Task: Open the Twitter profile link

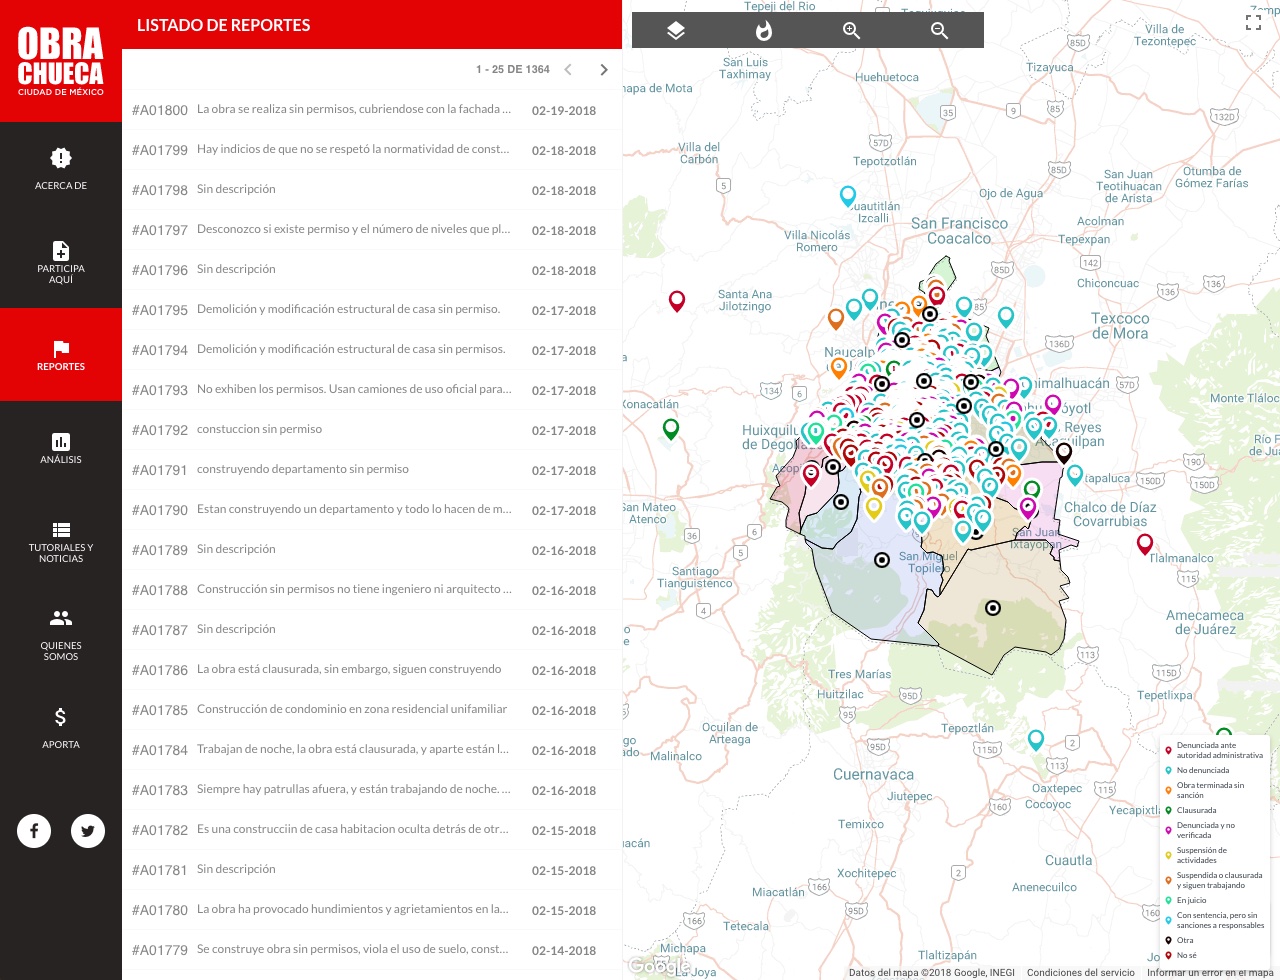Action: point(88,831)
